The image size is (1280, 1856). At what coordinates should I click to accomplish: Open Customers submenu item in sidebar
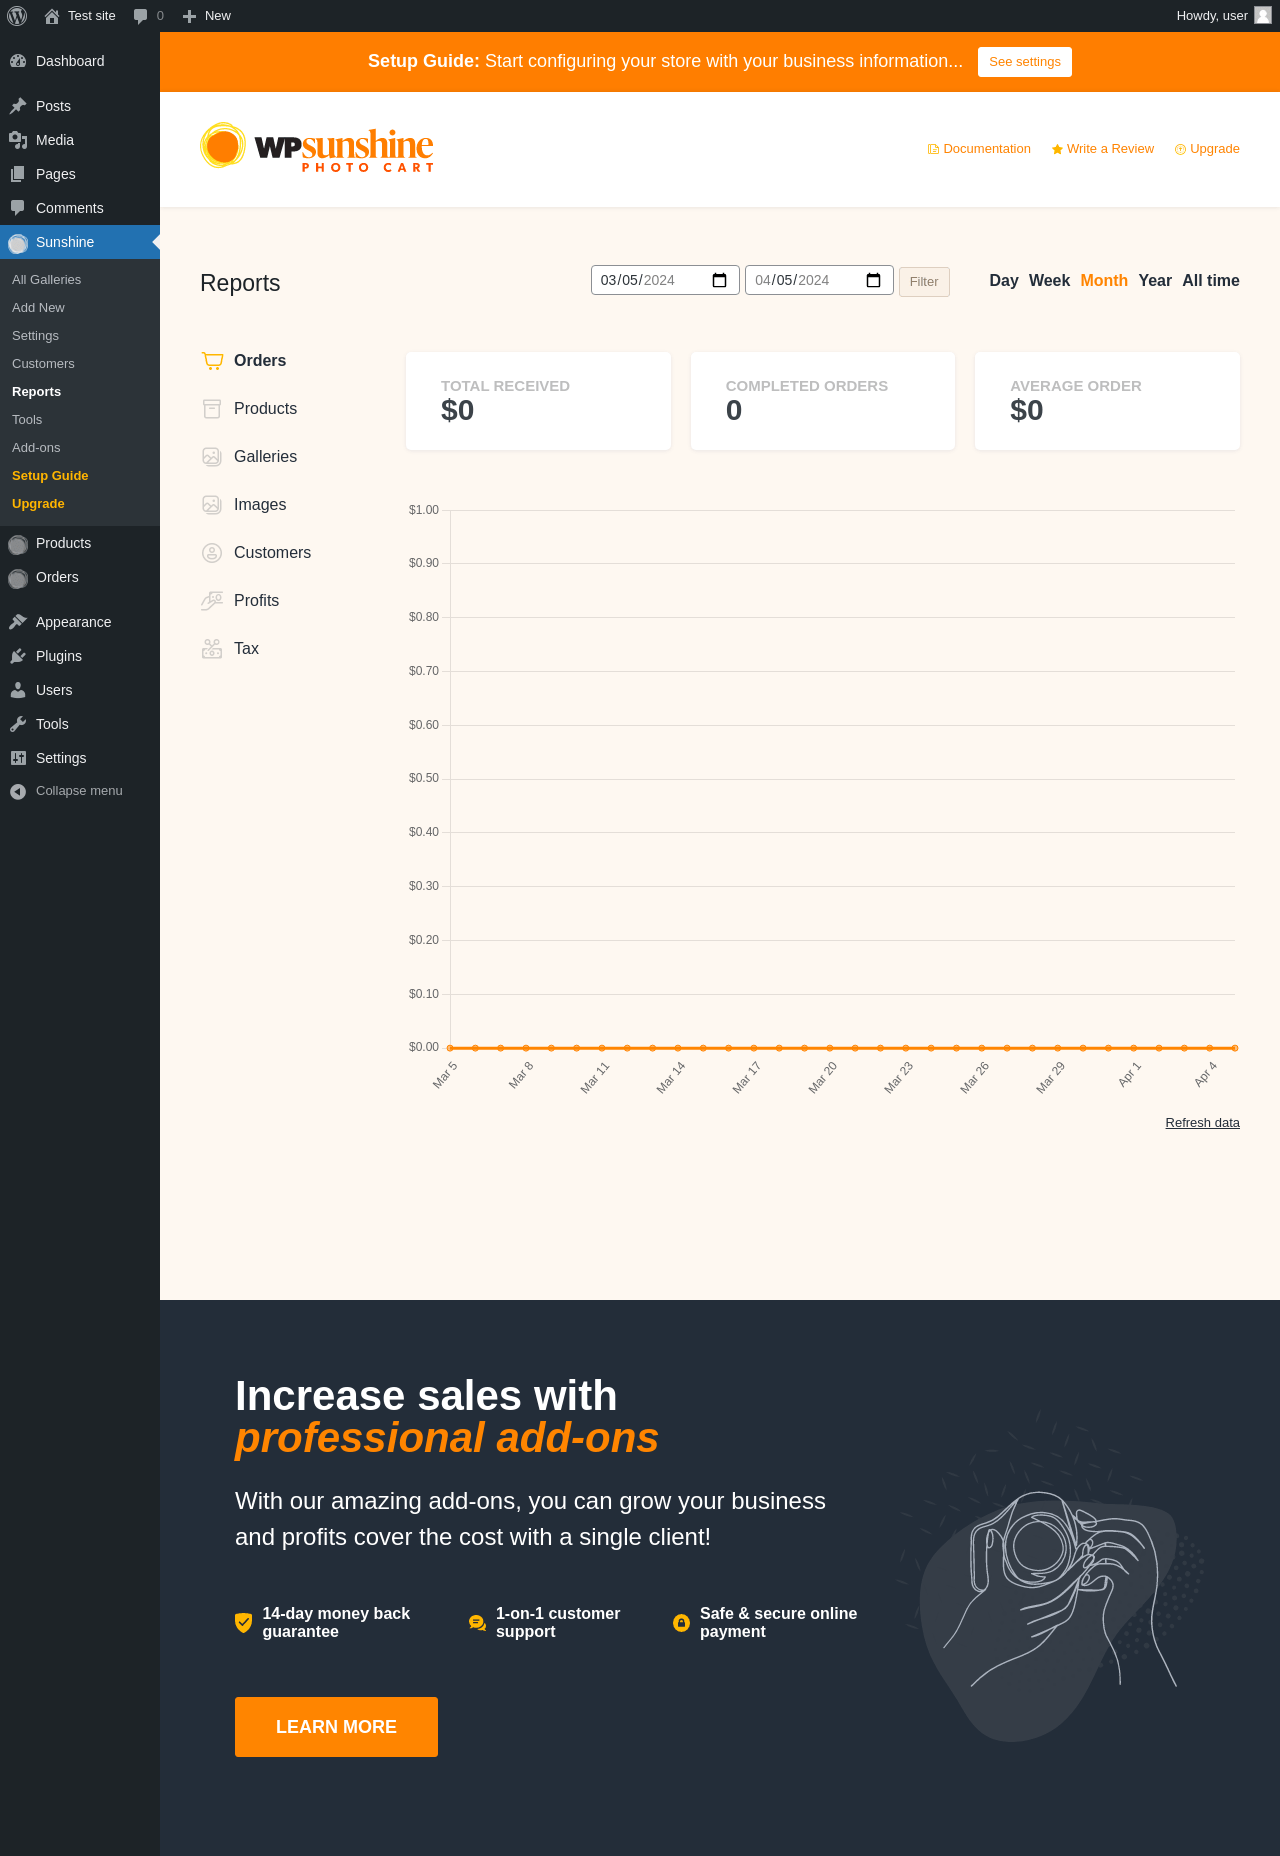click(x=80, y=364)
